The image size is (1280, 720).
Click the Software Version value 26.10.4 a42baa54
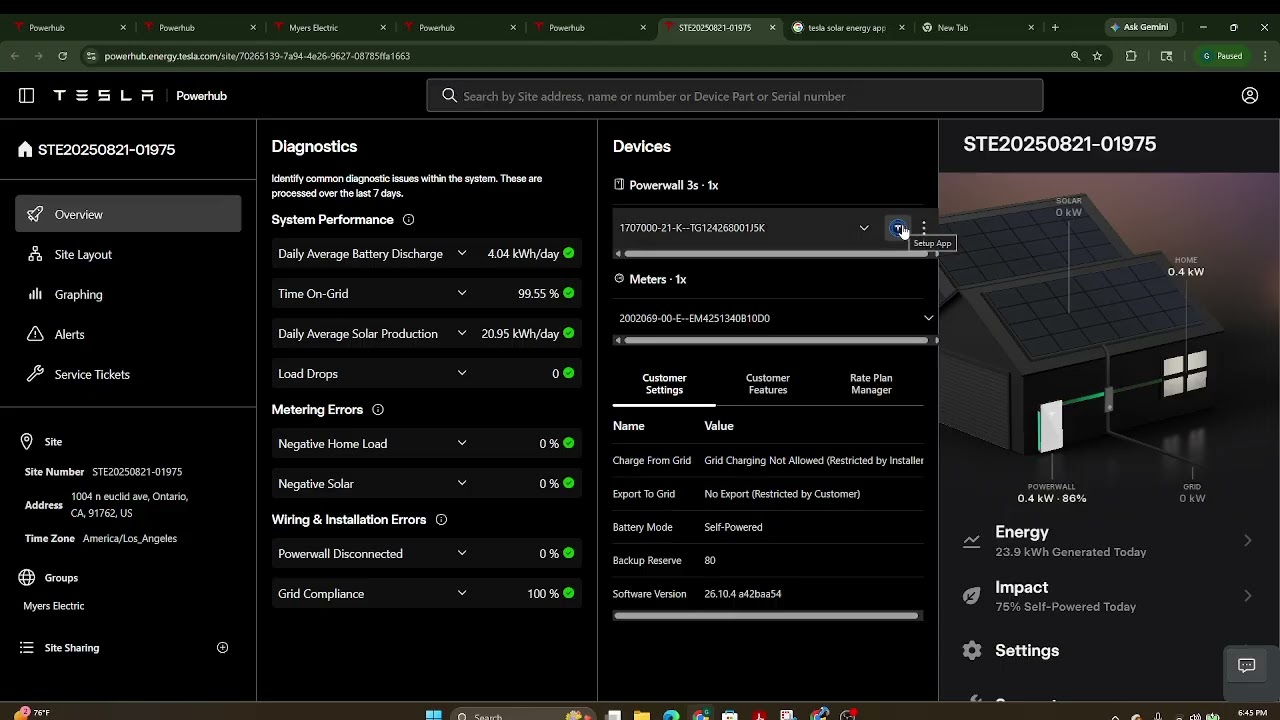pos(743,594)
